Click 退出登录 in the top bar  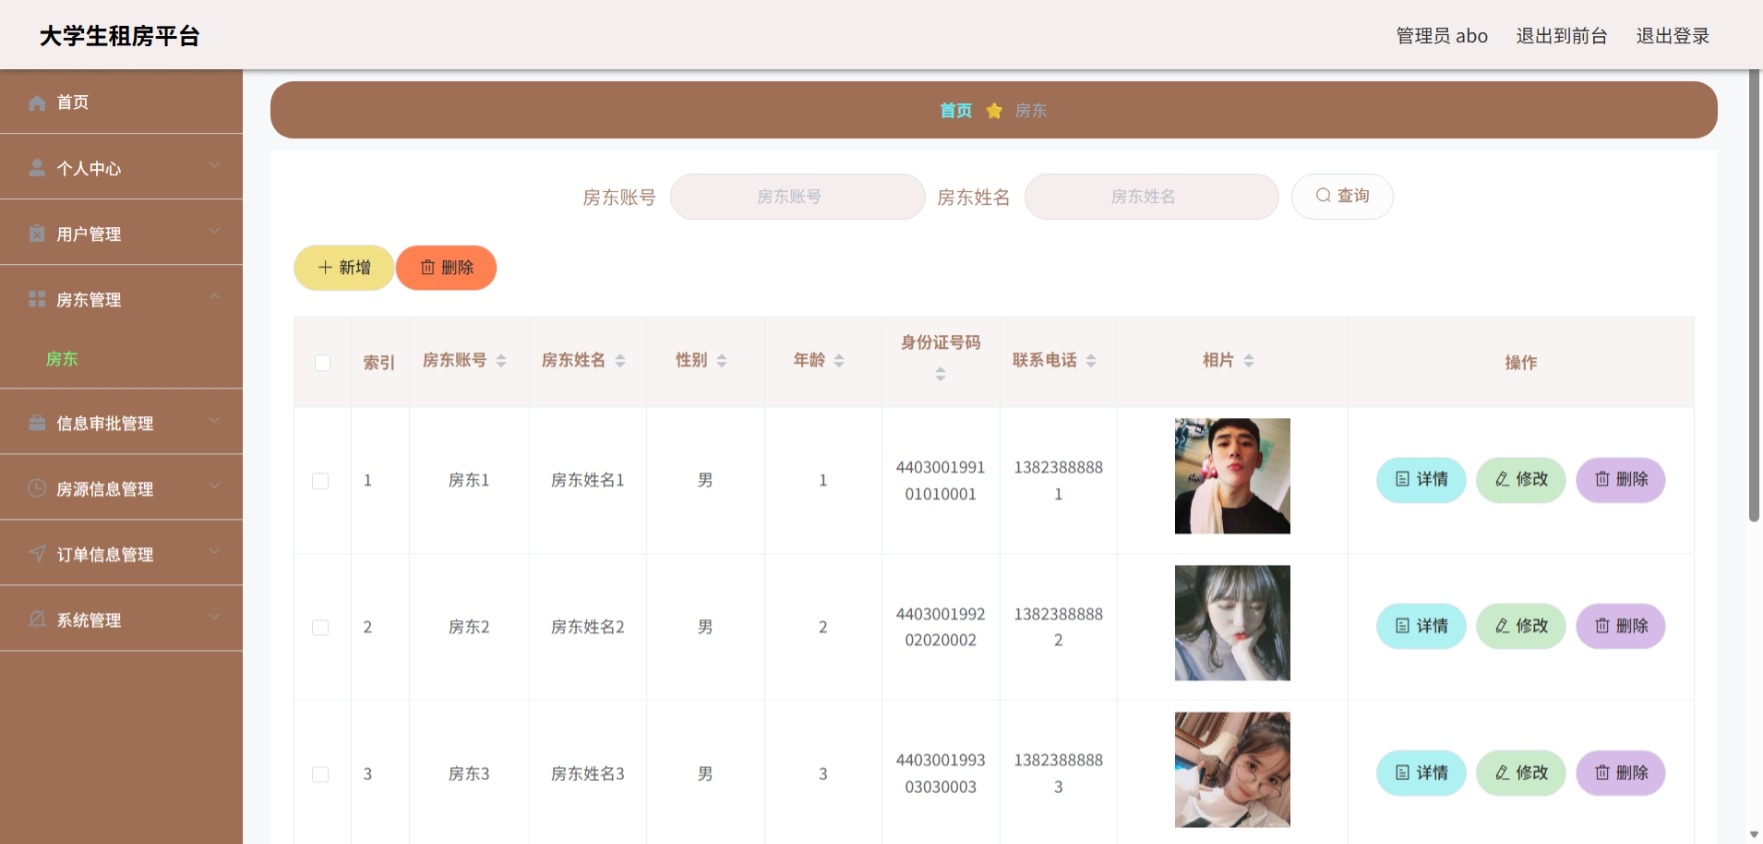1672,36
